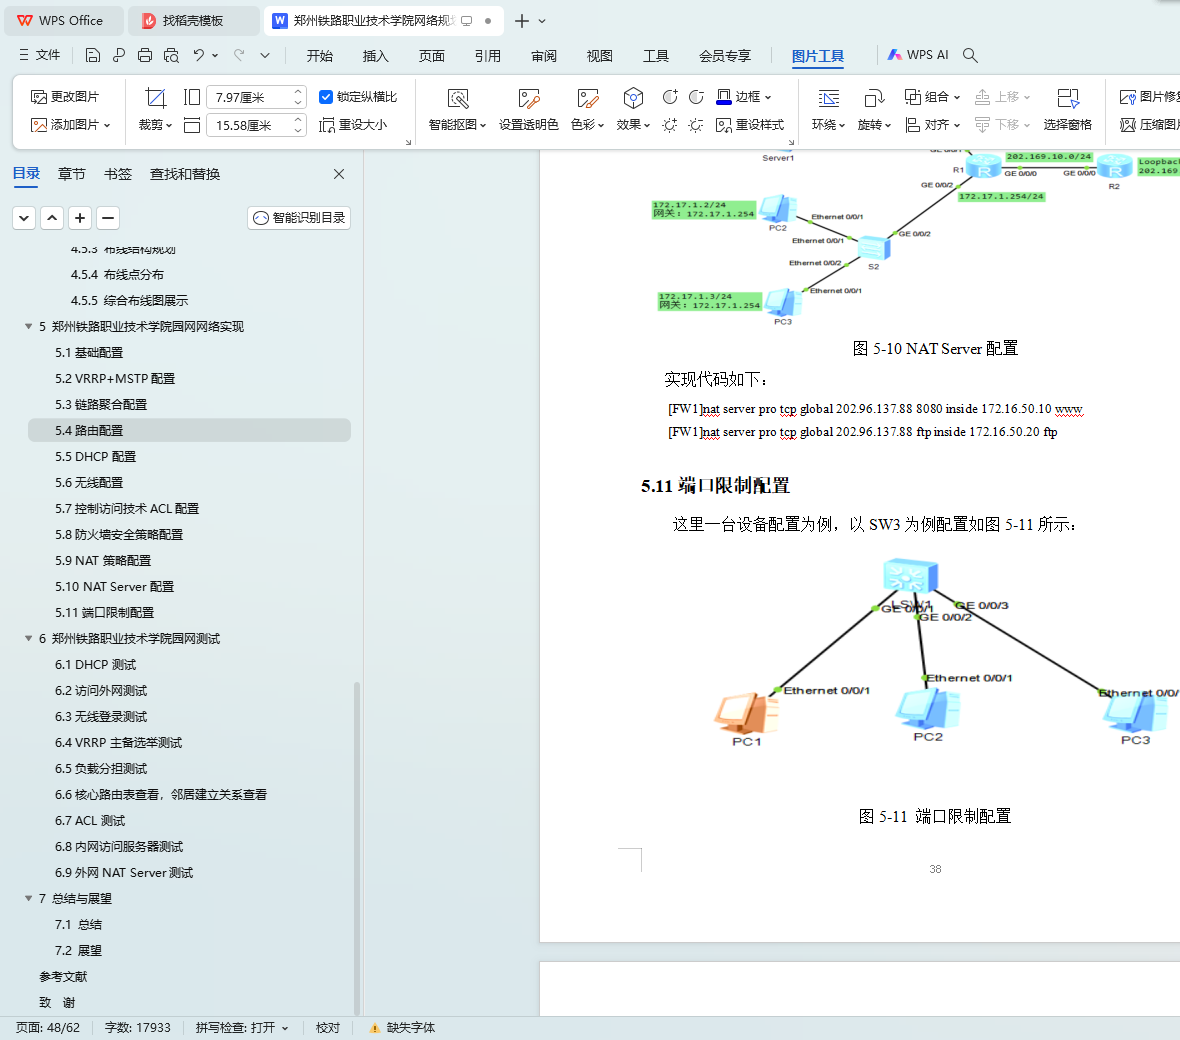Click Rotate (旋转) icon
Screen dimensions: 1180x1040
click(874, 99)
